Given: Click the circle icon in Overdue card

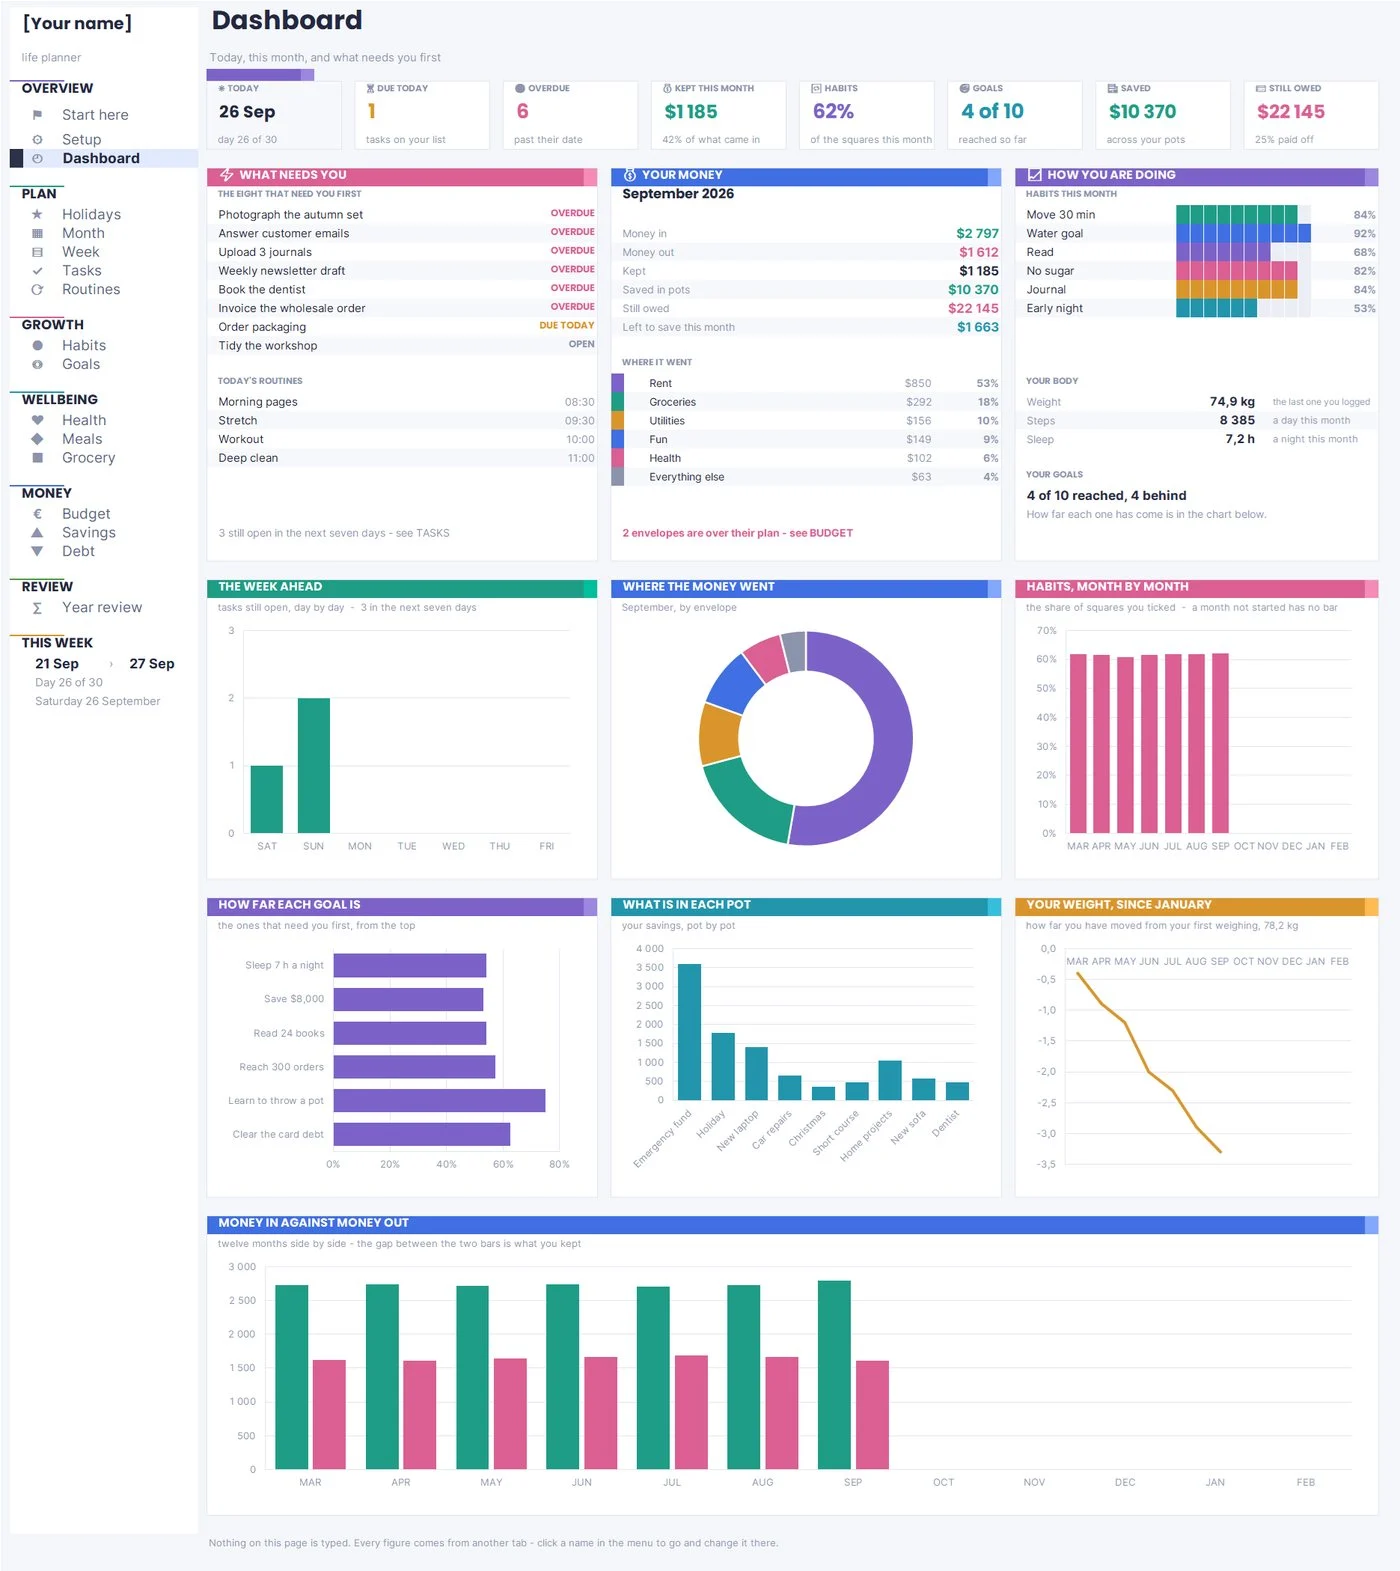Looking at the screenshot, I should [x=519, y=88].
